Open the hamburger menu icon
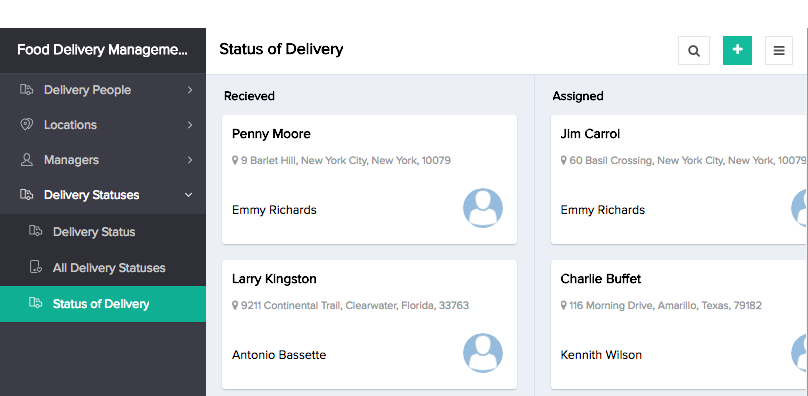808x396 pixels. (779, 51)
